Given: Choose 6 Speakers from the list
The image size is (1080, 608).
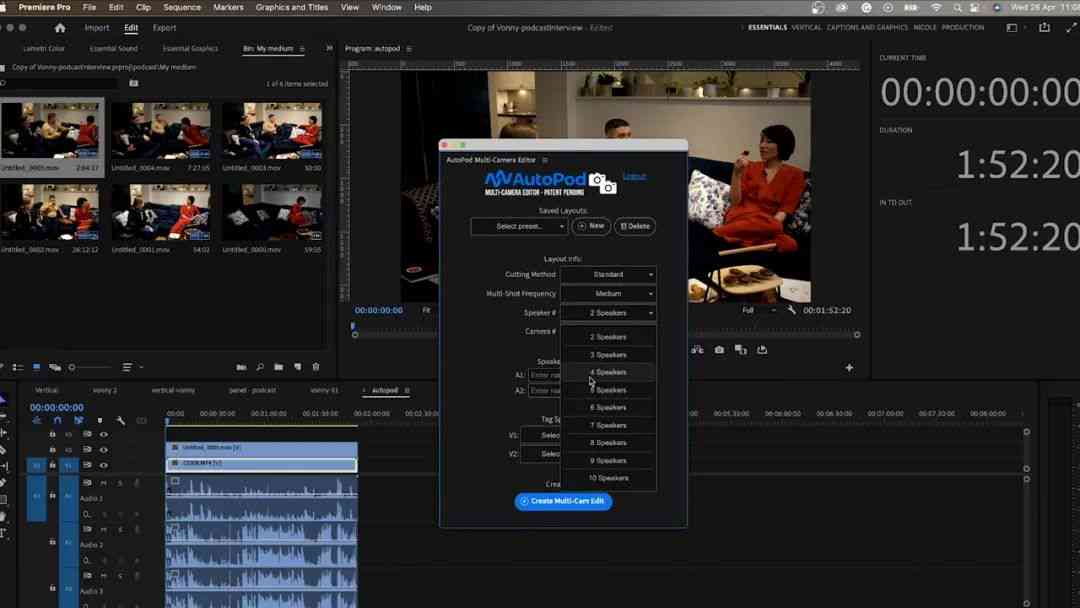Looking at the screenshot, I should coord(608,408).
